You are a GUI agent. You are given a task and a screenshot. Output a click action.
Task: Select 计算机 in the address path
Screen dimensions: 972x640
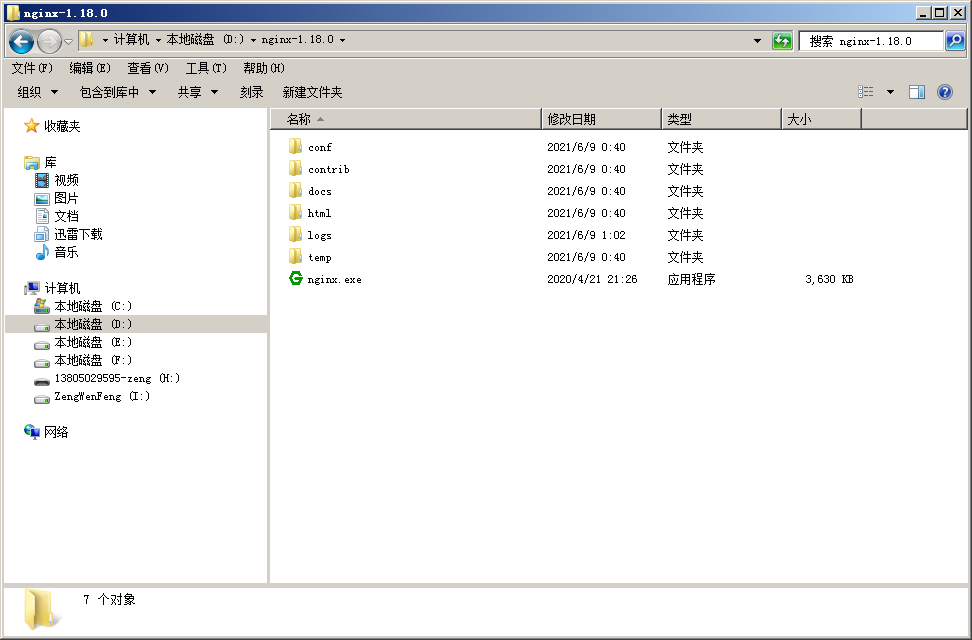click(131, 40)
